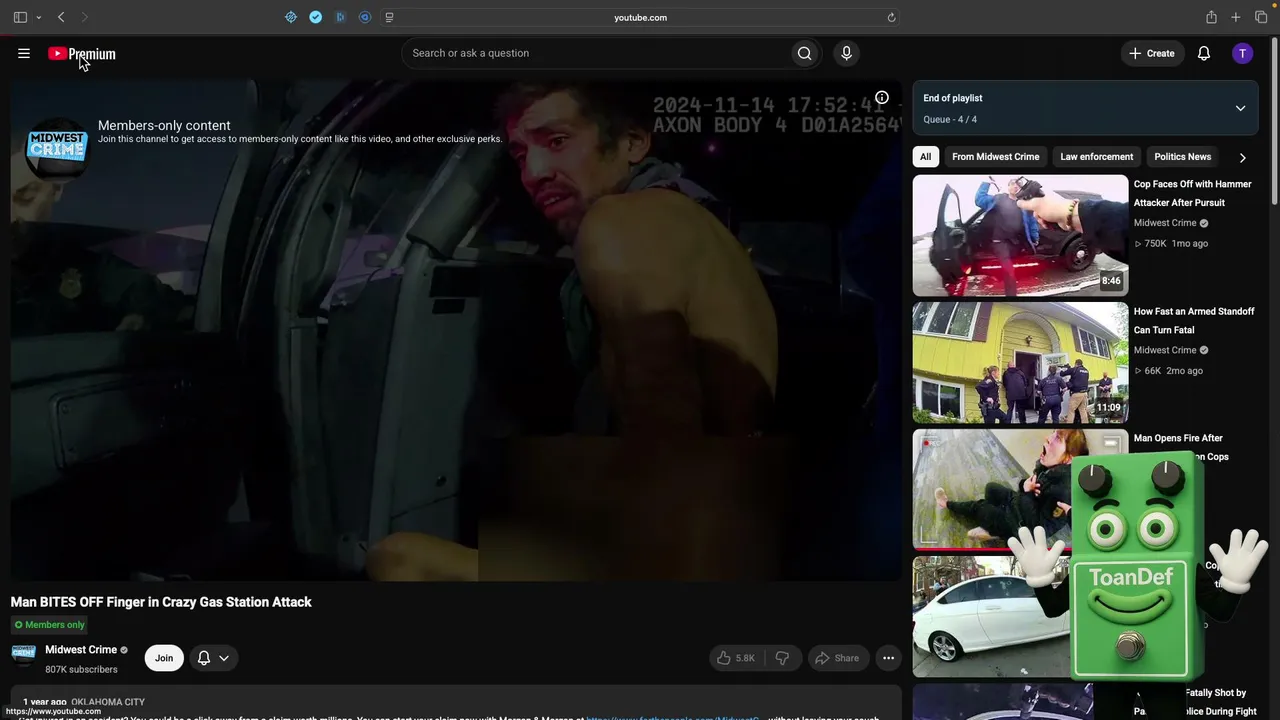The width and height of the screenshot is (1280, 720).
Task: Click the video title 'Man BITES OFF Finger'
Action: pyautogui.click(x=161, y=602)
